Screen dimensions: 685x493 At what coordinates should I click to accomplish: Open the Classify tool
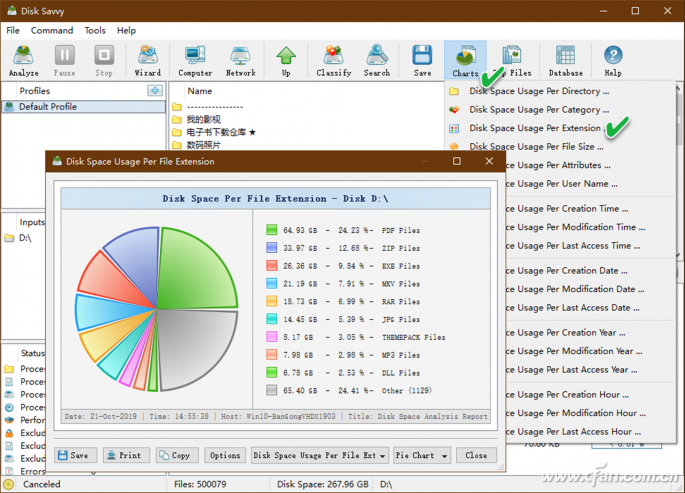334,61
